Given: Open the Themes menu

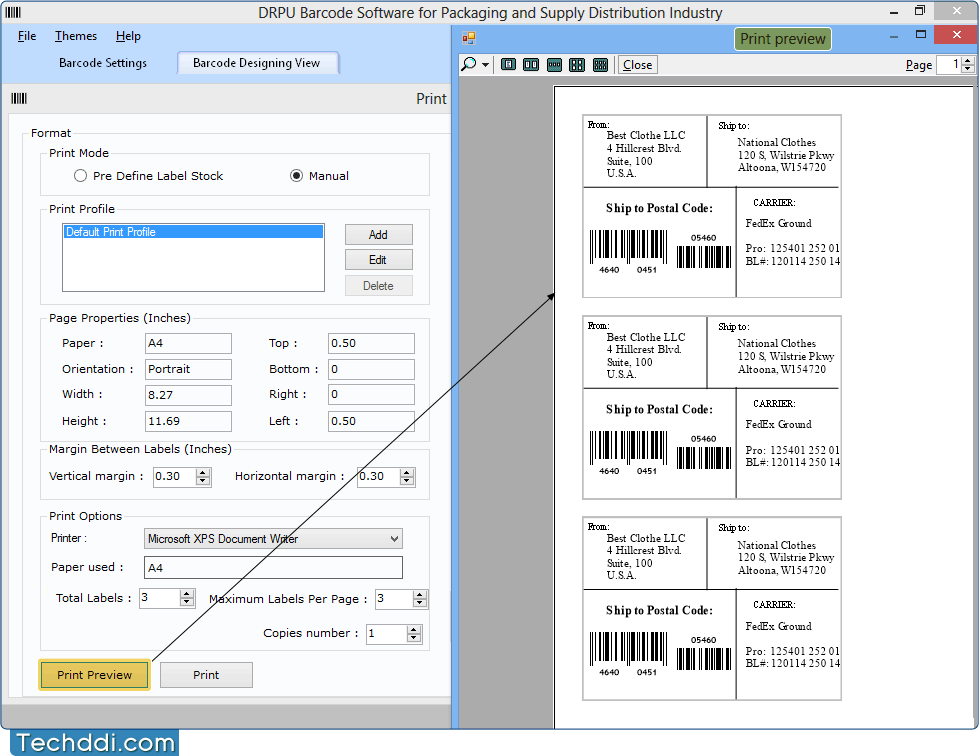Looking at the screenshot, I should (x=76, y=36).
